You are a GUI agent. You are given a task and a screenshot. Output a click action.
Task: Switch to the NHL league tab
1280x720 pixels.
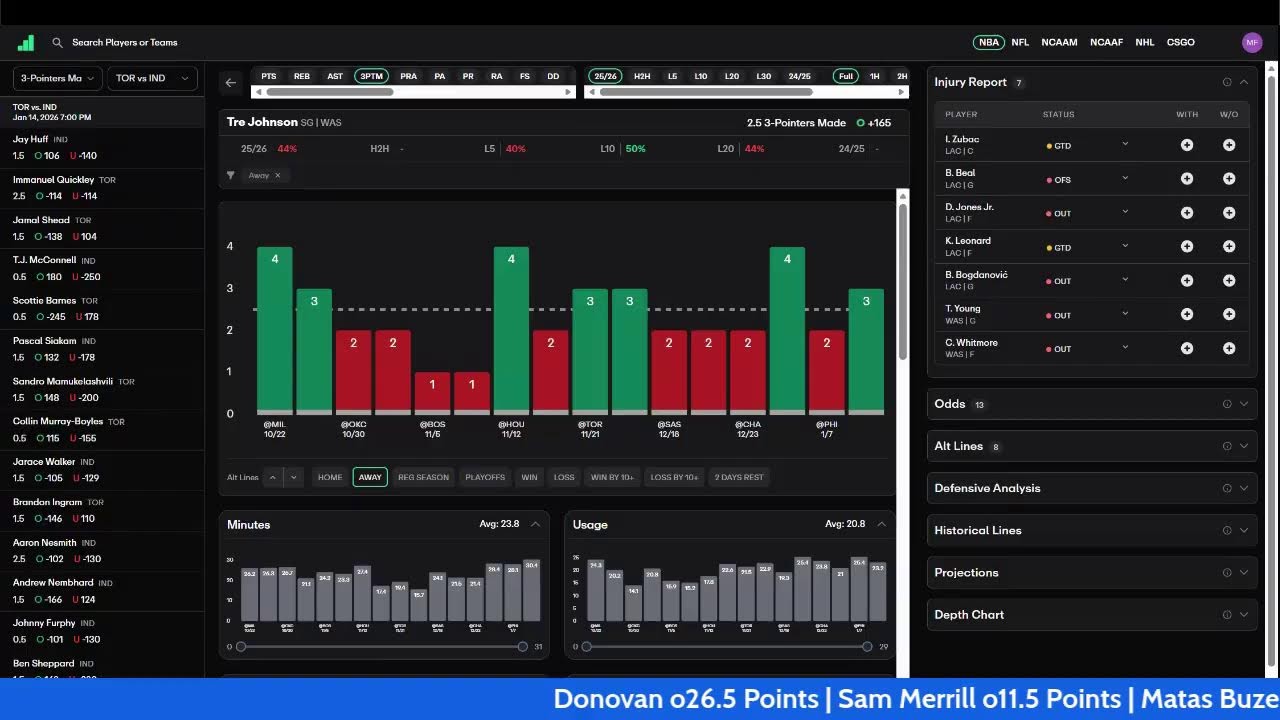coord(1145,43)
